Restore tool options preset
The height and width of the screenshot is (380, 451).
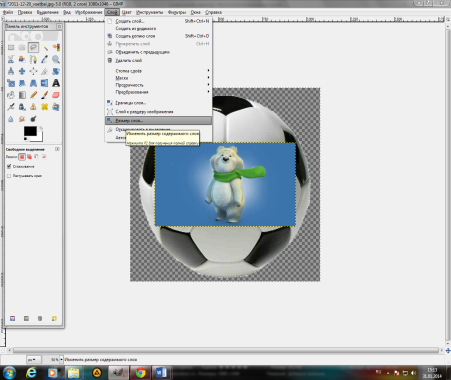point(26,319)
